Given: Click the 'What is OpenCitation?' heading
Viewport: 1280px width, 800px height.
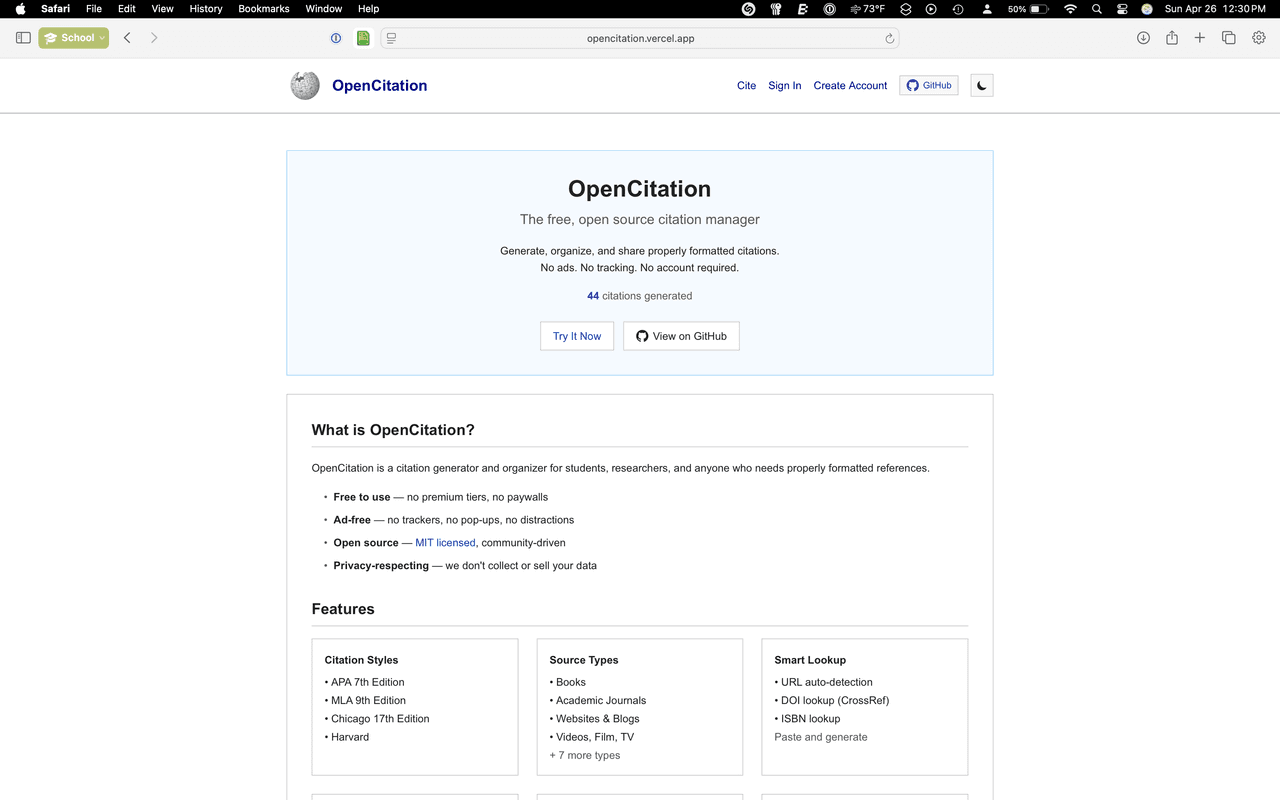Looking at the screenshot, I should [393, 430].
